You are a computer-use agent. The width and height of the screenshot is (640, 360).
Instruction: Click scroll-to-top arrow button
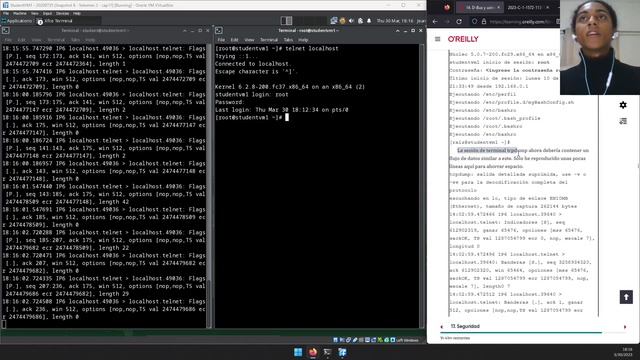click(x=626, y=297)
